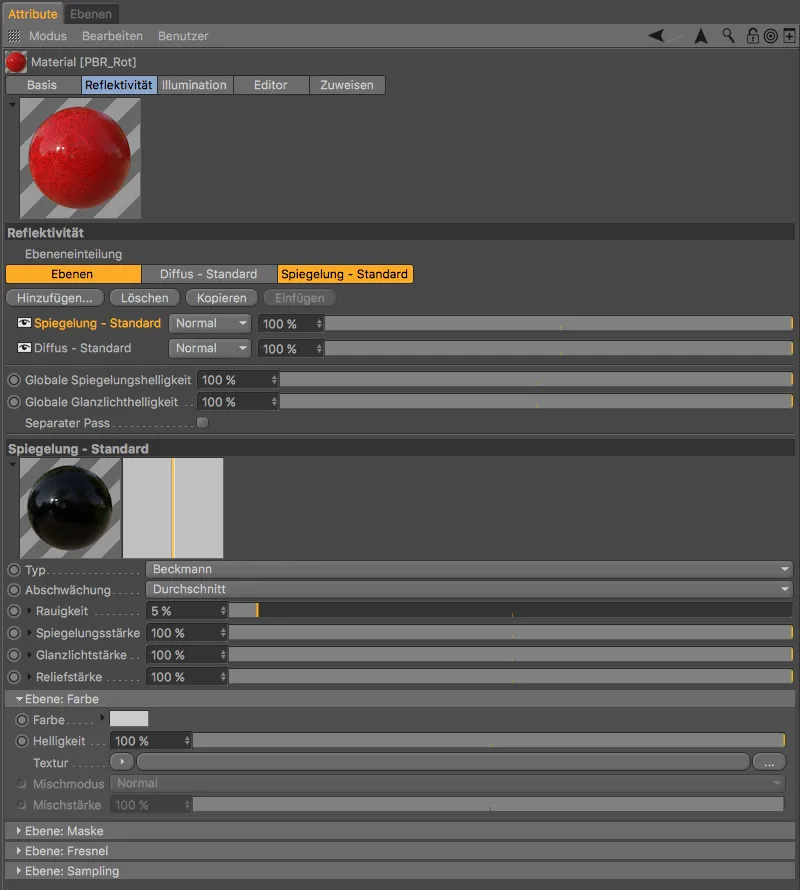
Task: Click the material icon beside Material [PBR_Rot]
Action: [x=15, y=61]
